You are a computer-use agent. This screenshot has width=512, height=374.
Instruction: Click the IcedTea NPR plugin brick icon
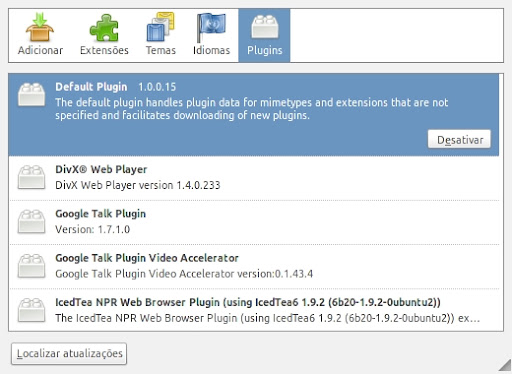(x=31, y=310)
